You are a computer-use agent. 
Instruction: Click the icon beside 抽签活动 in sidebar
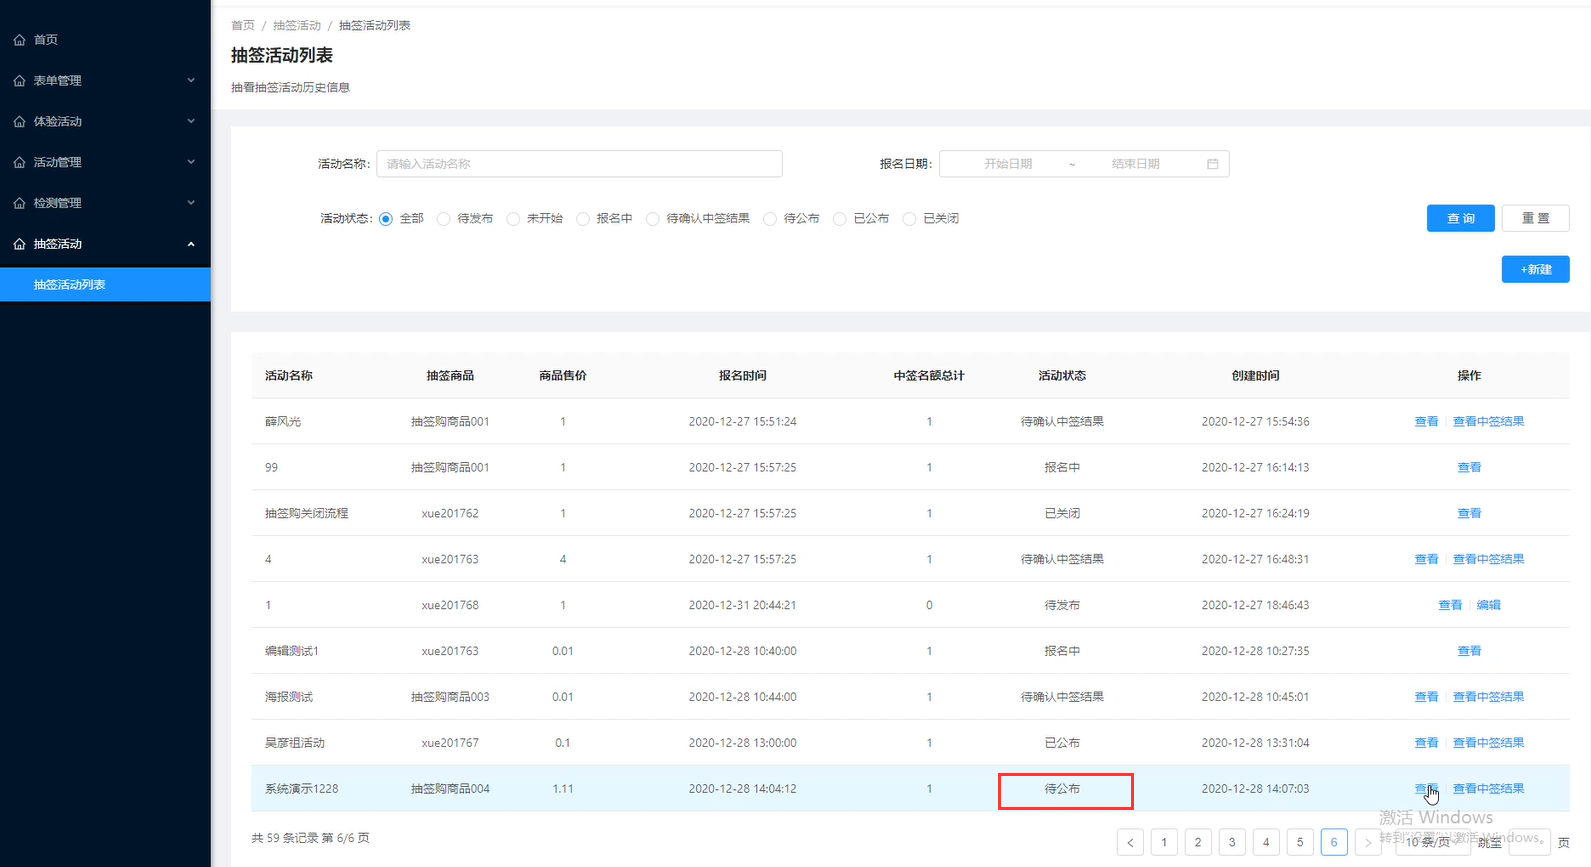click(x=19, y=244)
